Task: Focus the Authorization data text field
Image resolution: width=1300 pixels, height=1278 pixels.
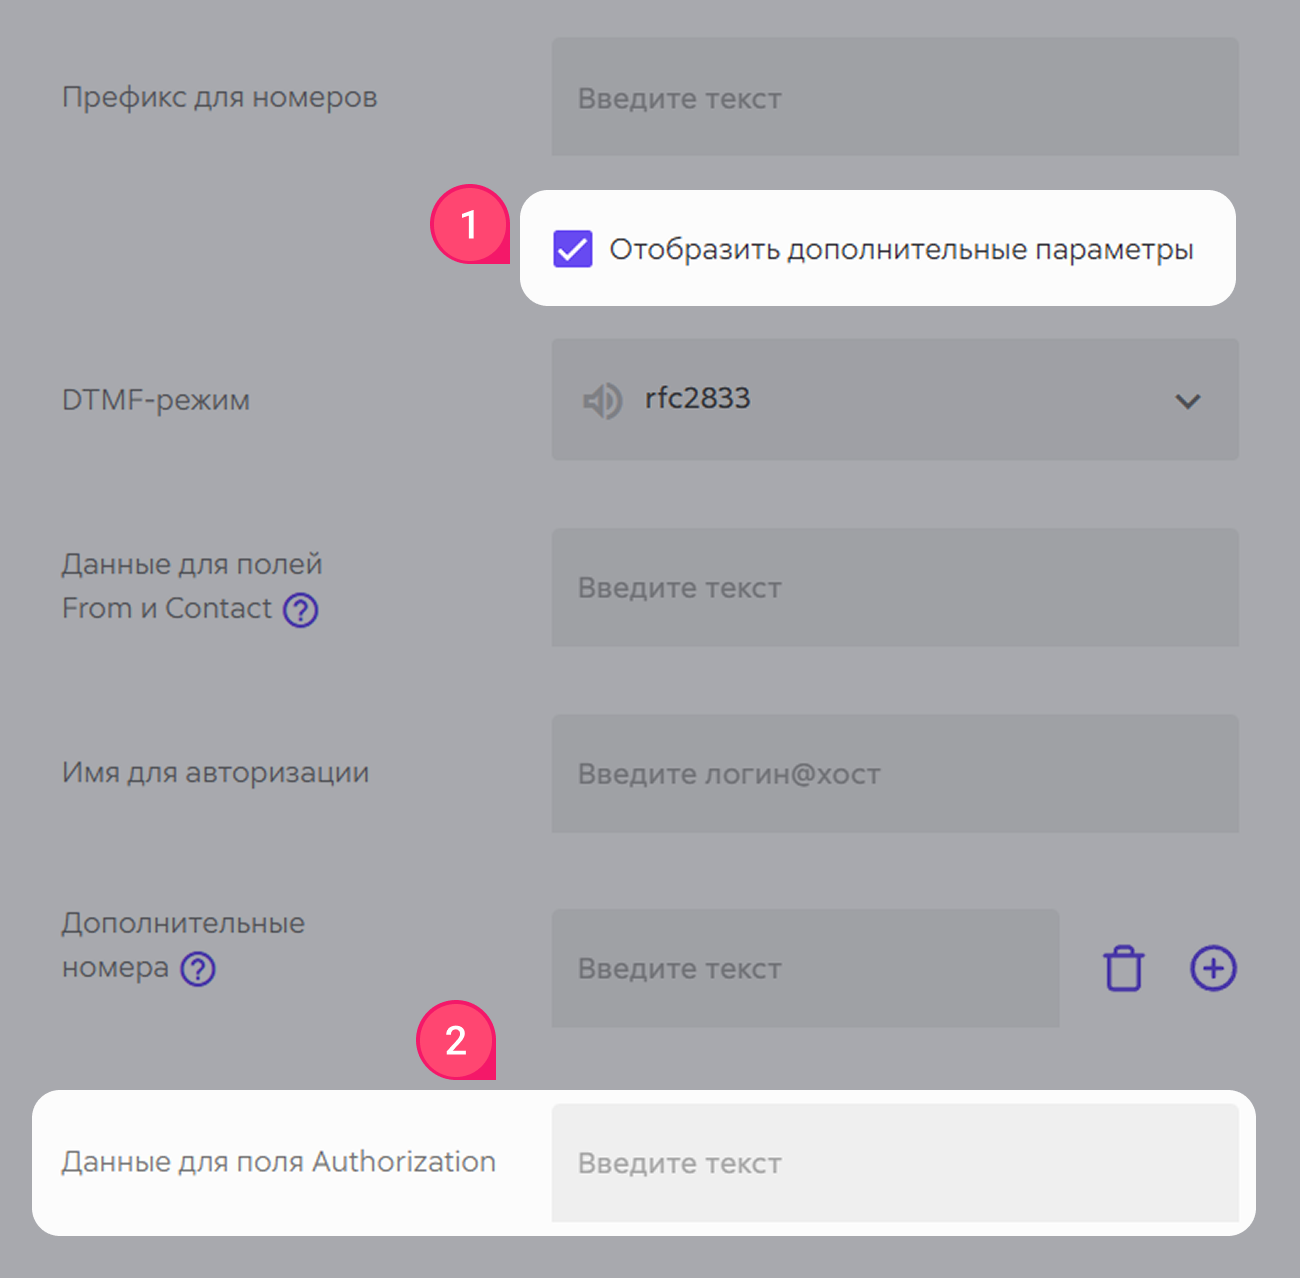Action: [895, 1162]
